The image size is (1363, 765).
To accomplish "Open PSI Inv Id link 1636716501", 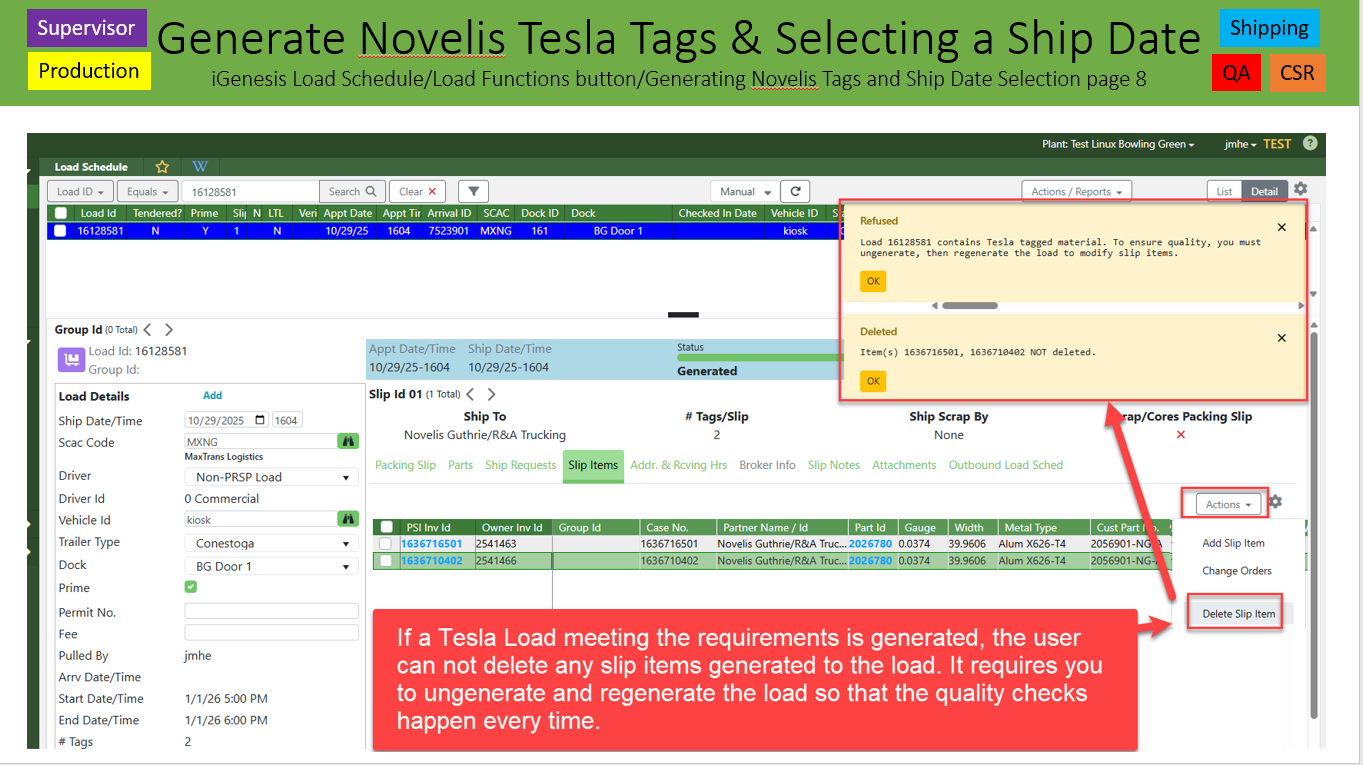I will coord(431,544).
